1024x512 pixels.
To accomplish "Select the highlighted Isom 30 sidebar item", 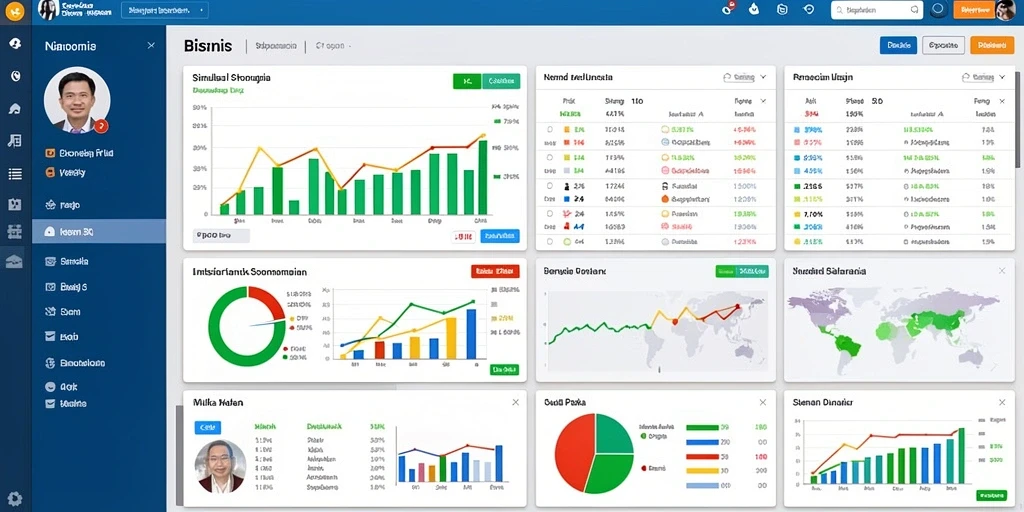I will [x=99, y=231].
